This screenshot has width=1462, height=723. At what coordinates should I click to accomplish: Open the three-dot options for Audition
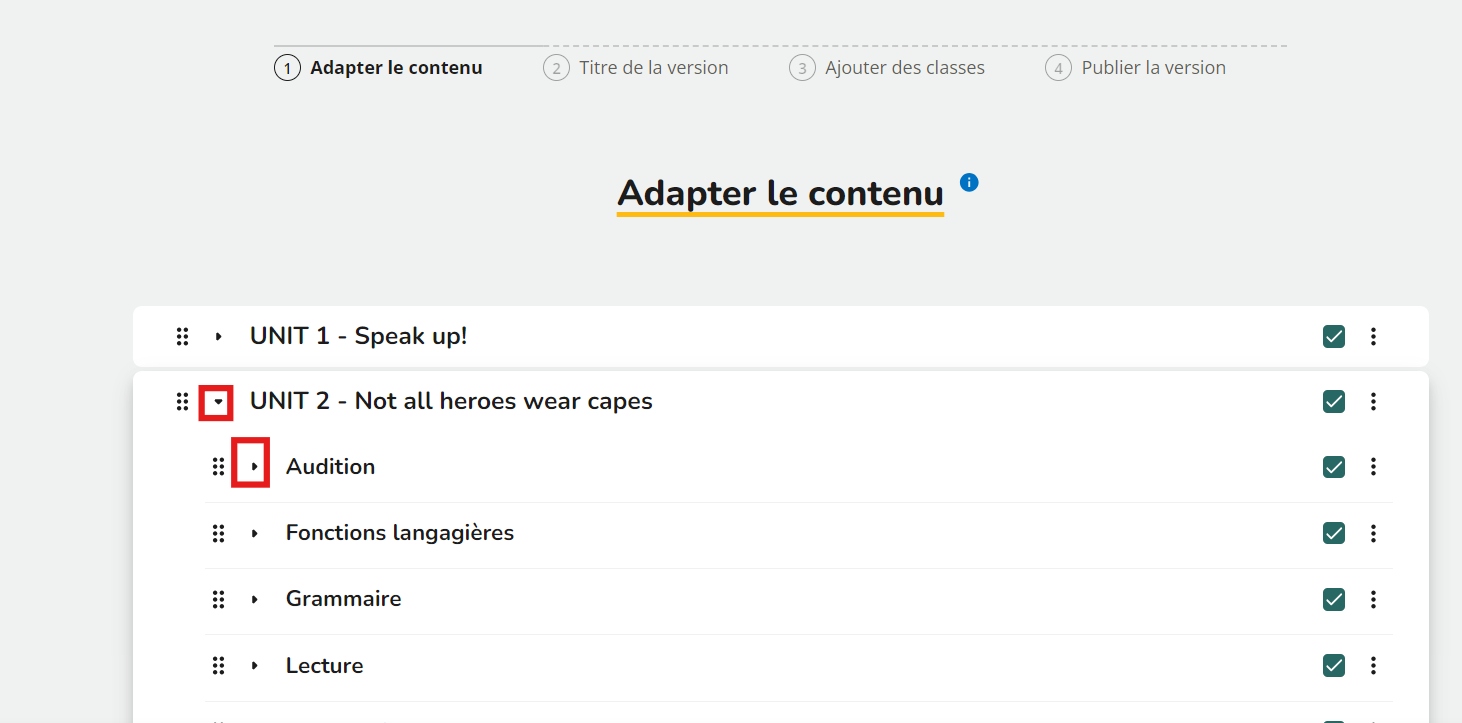click(1373, 467)
